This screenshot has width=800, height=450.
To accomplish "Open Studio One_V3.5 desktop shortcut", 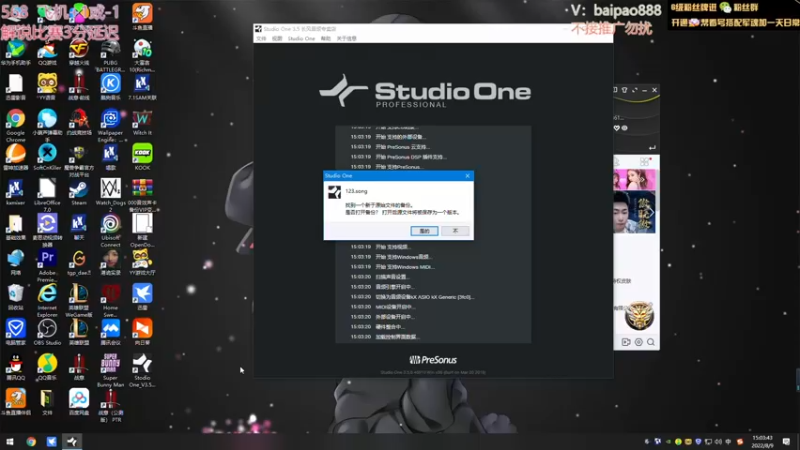I will 142,370.
